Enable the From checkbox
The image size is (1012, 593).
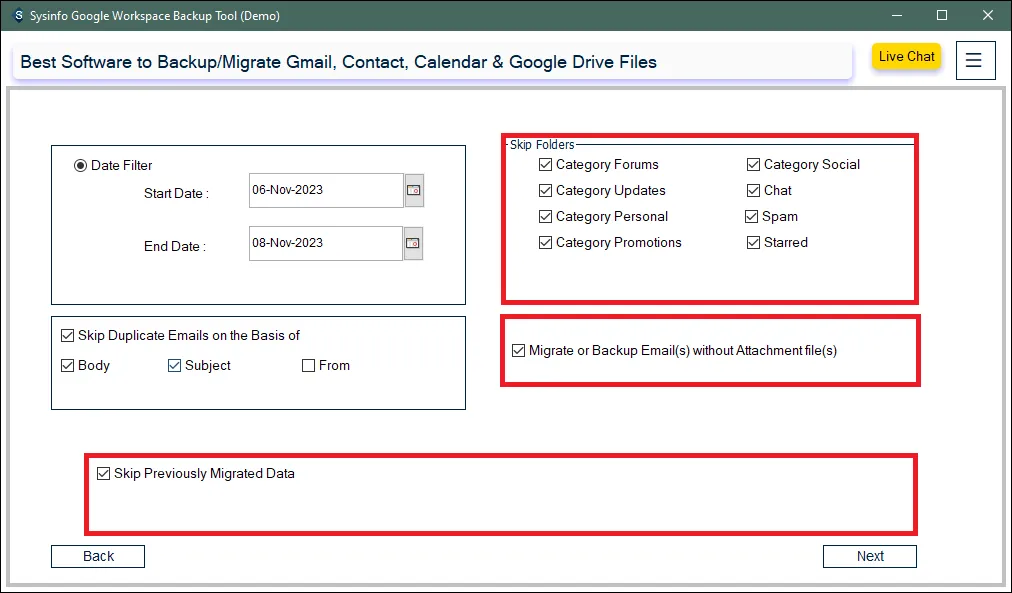pyautogui.click(x=309, y=366)
